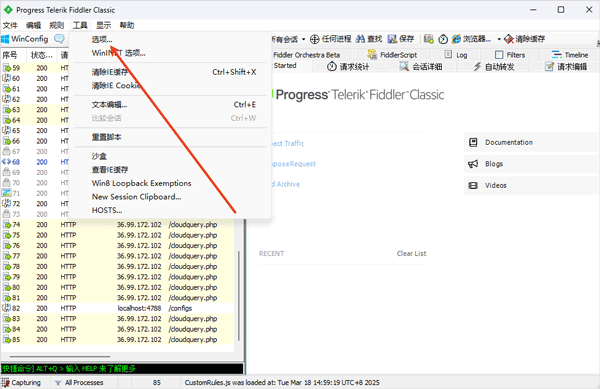Click the icon of session 68

click(x=7, y=162)
